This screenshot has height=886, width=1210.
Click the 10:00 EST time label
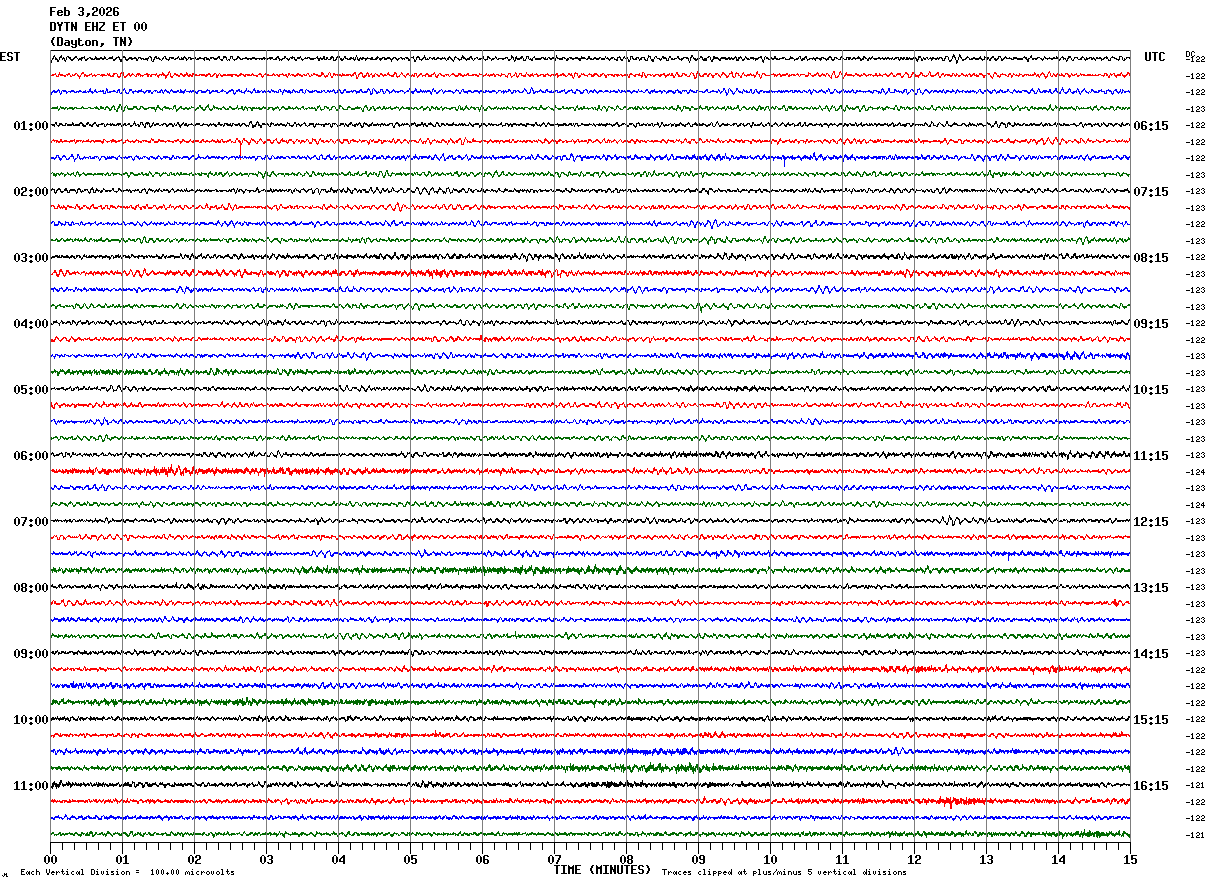[x=31, y=720]
